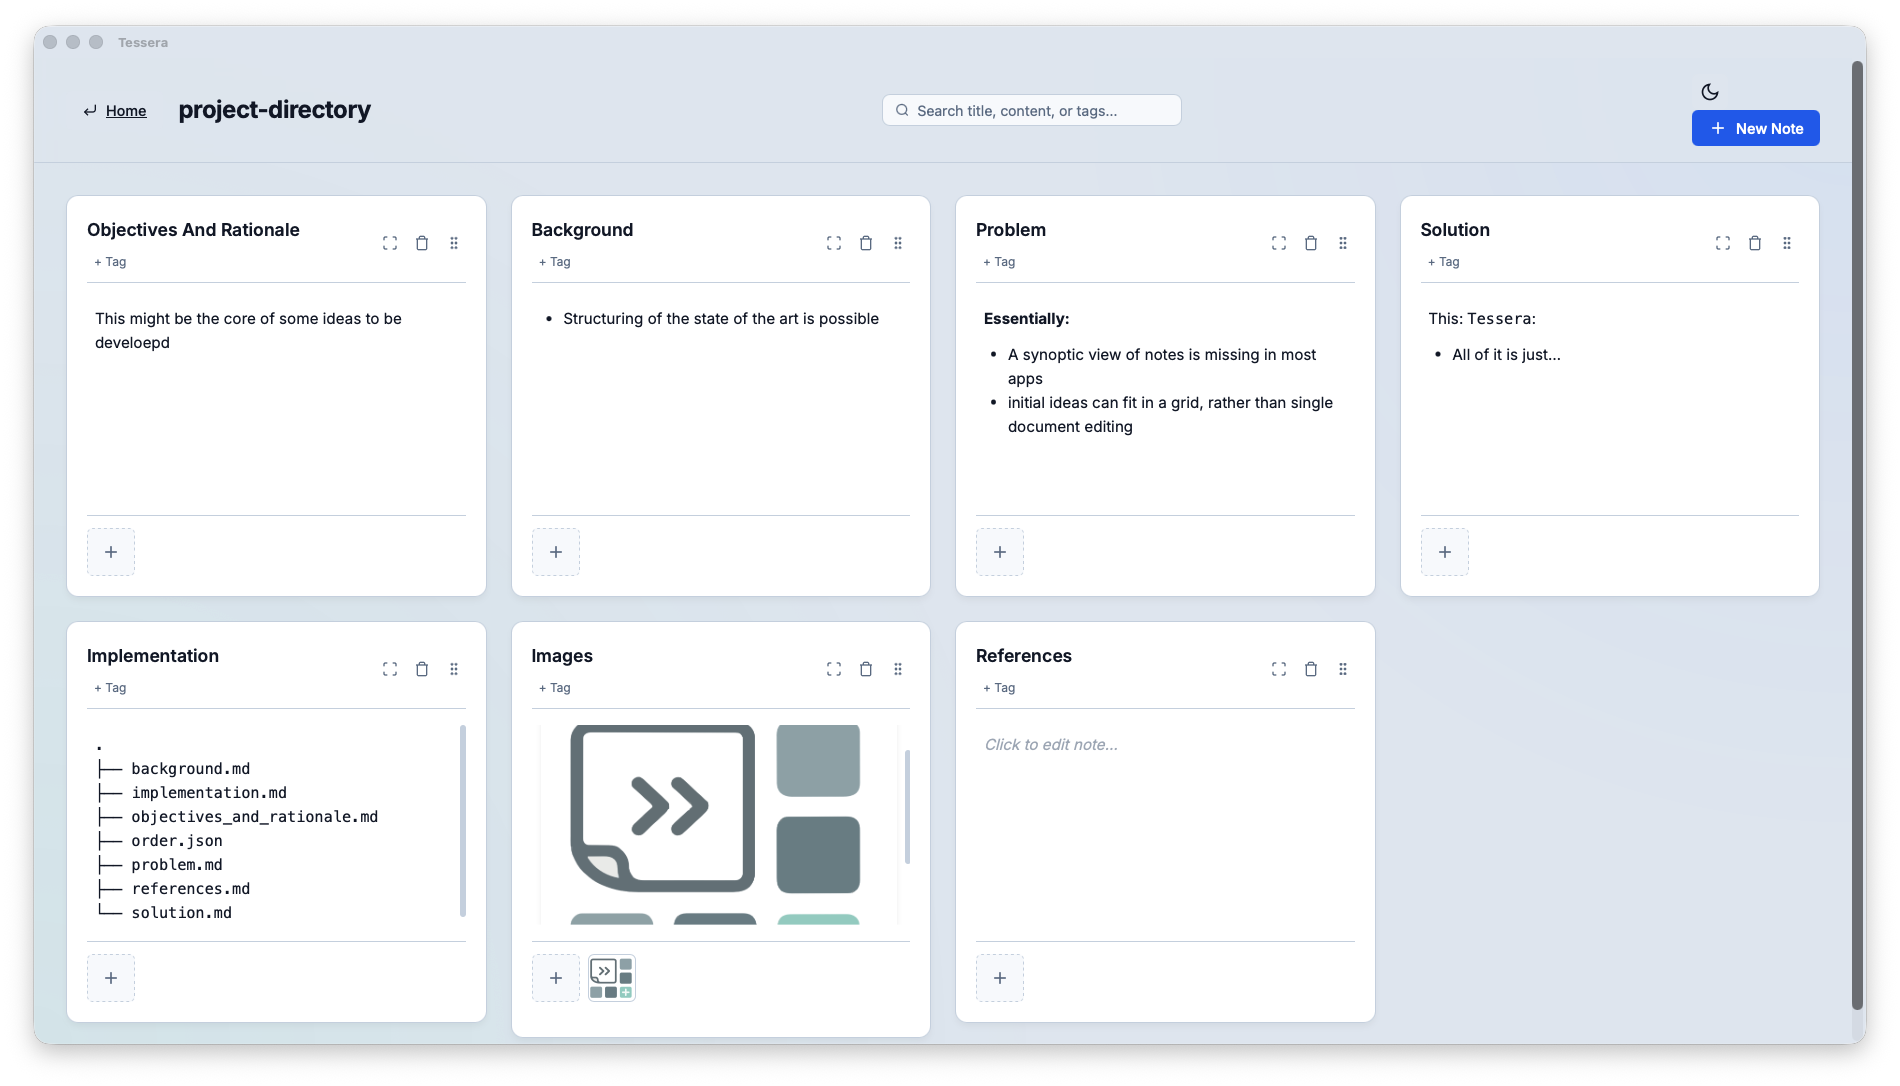Expand the References note fullscreen
Viewport: 1900px width, 1086px height.
1279,669
